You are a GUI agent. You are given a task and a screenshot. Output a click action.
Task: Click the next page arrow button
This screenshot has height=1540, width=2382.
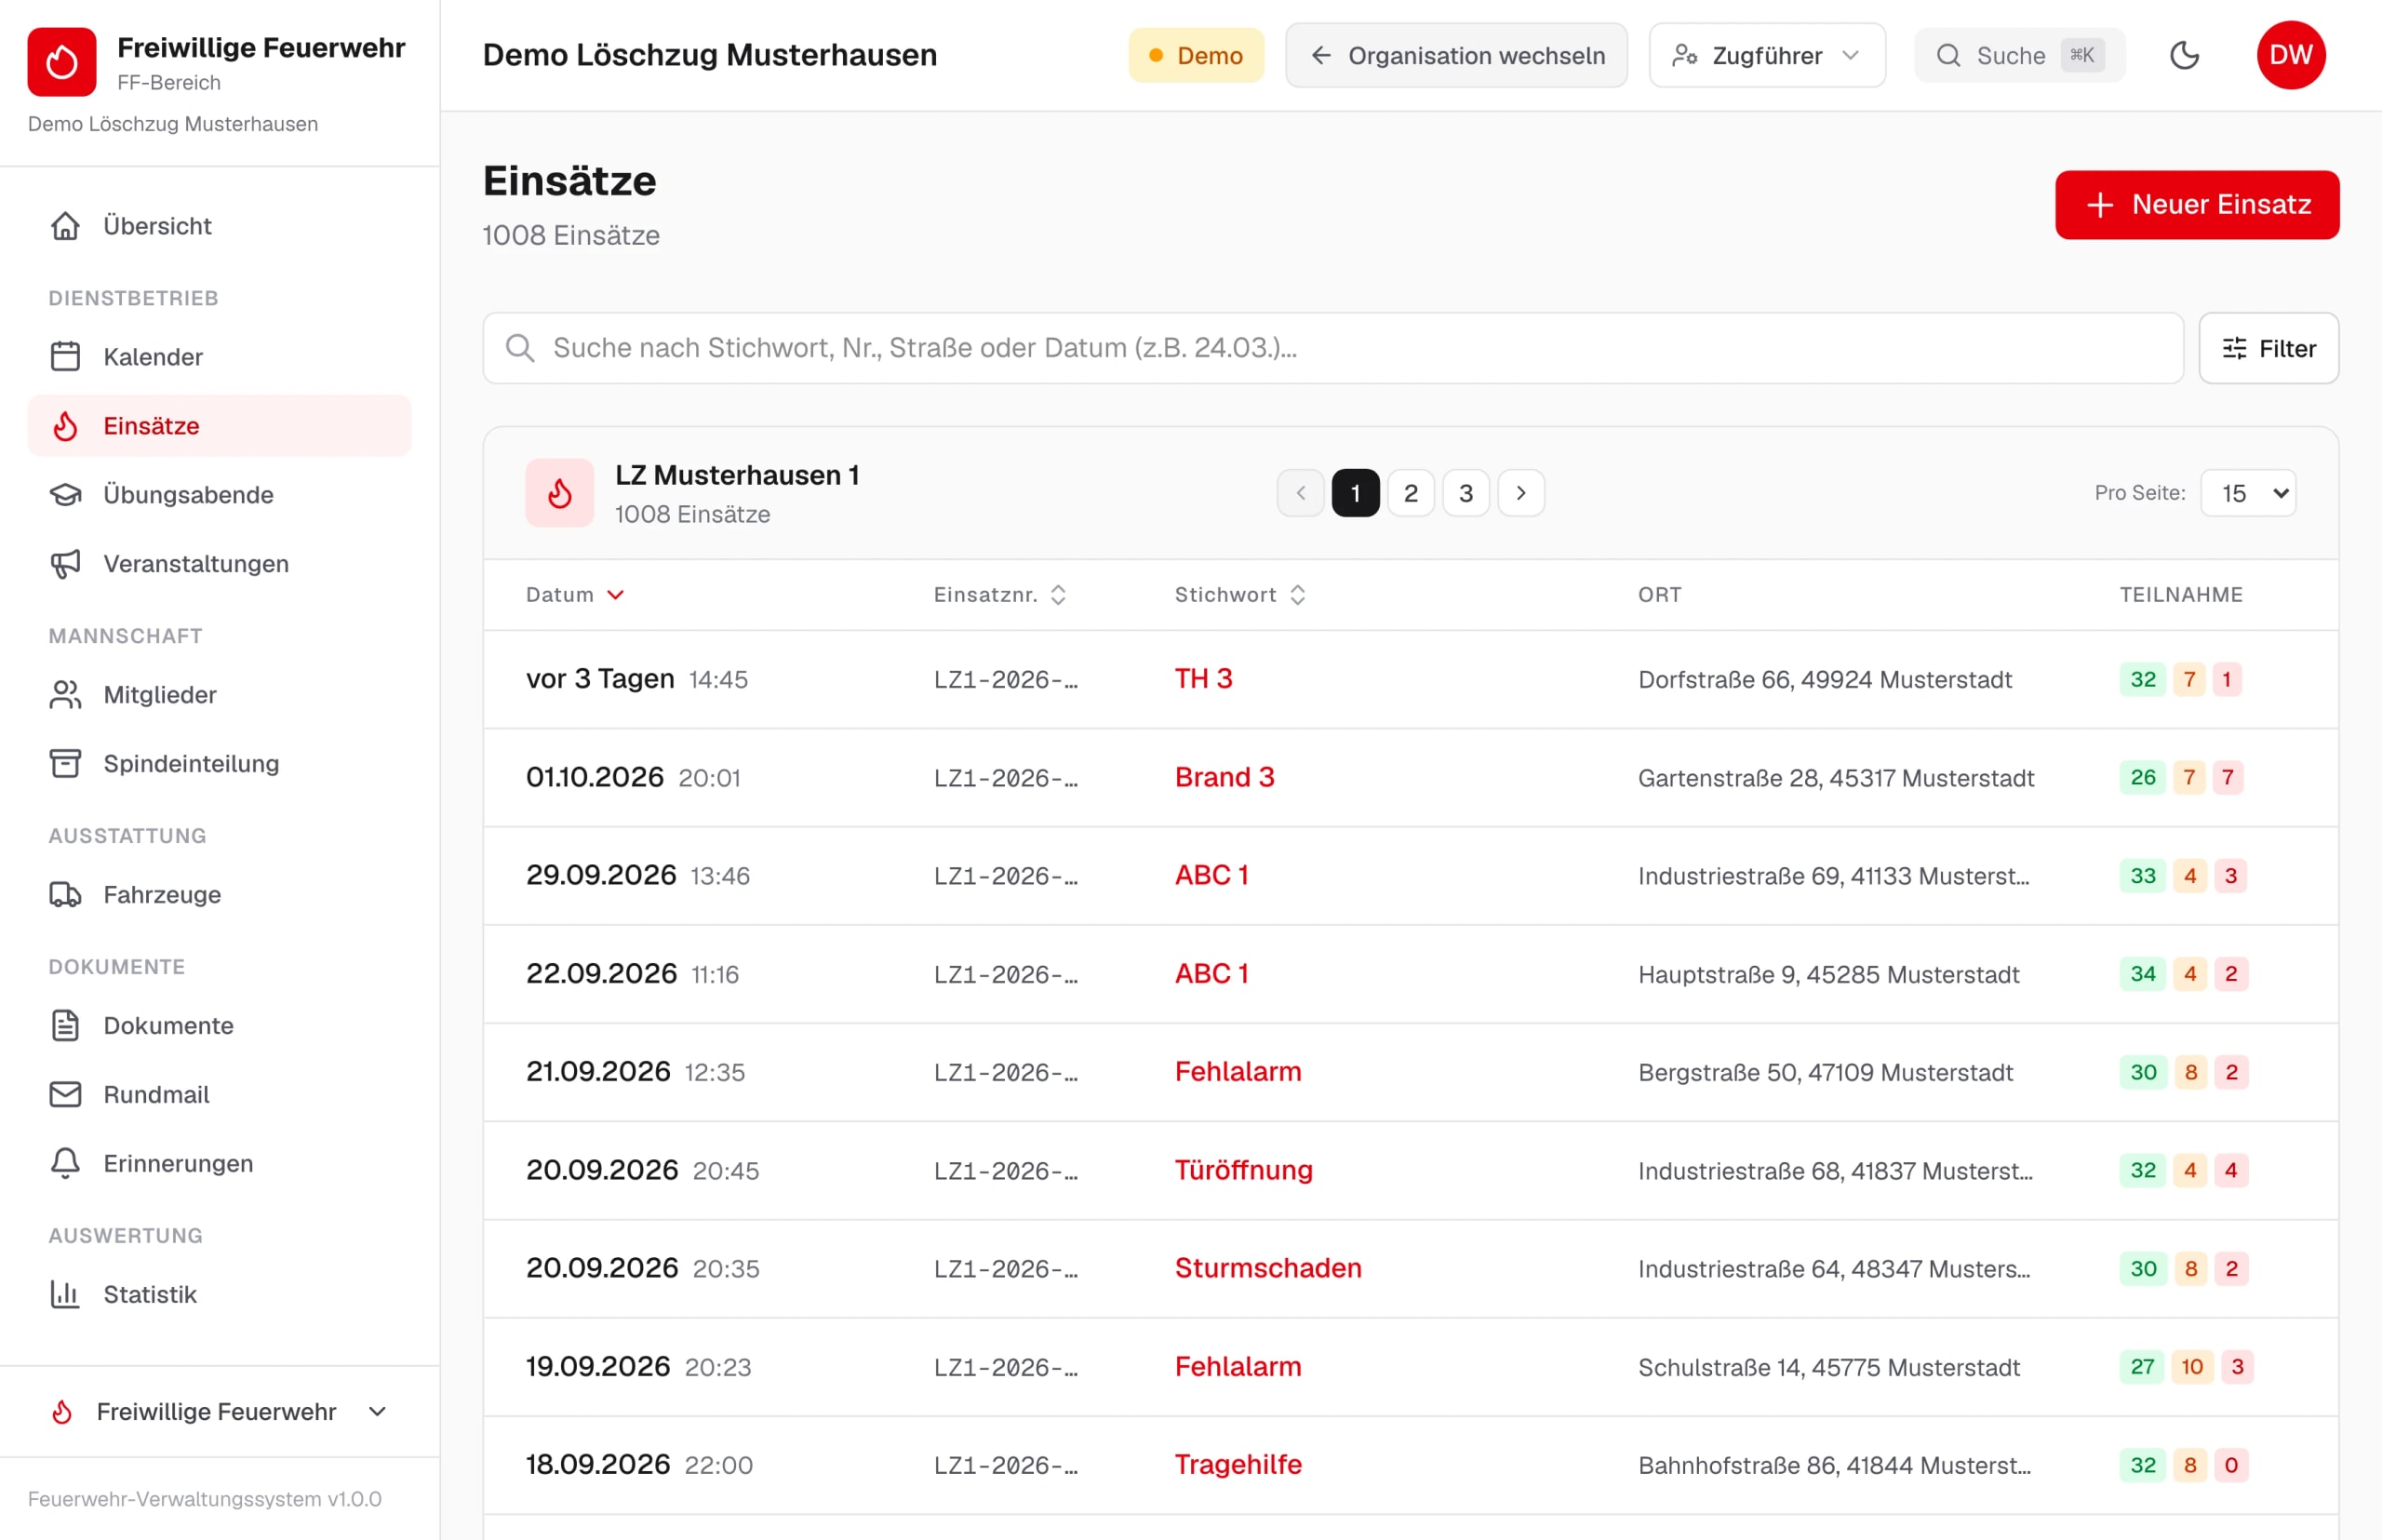click(1521, 493)
